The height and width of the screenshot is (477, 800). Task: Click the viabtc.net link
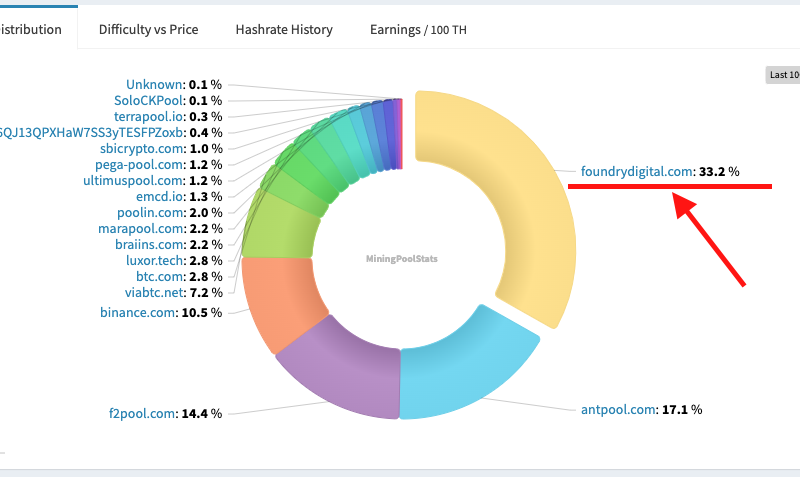pyautogui.click(x=154, y=293)
